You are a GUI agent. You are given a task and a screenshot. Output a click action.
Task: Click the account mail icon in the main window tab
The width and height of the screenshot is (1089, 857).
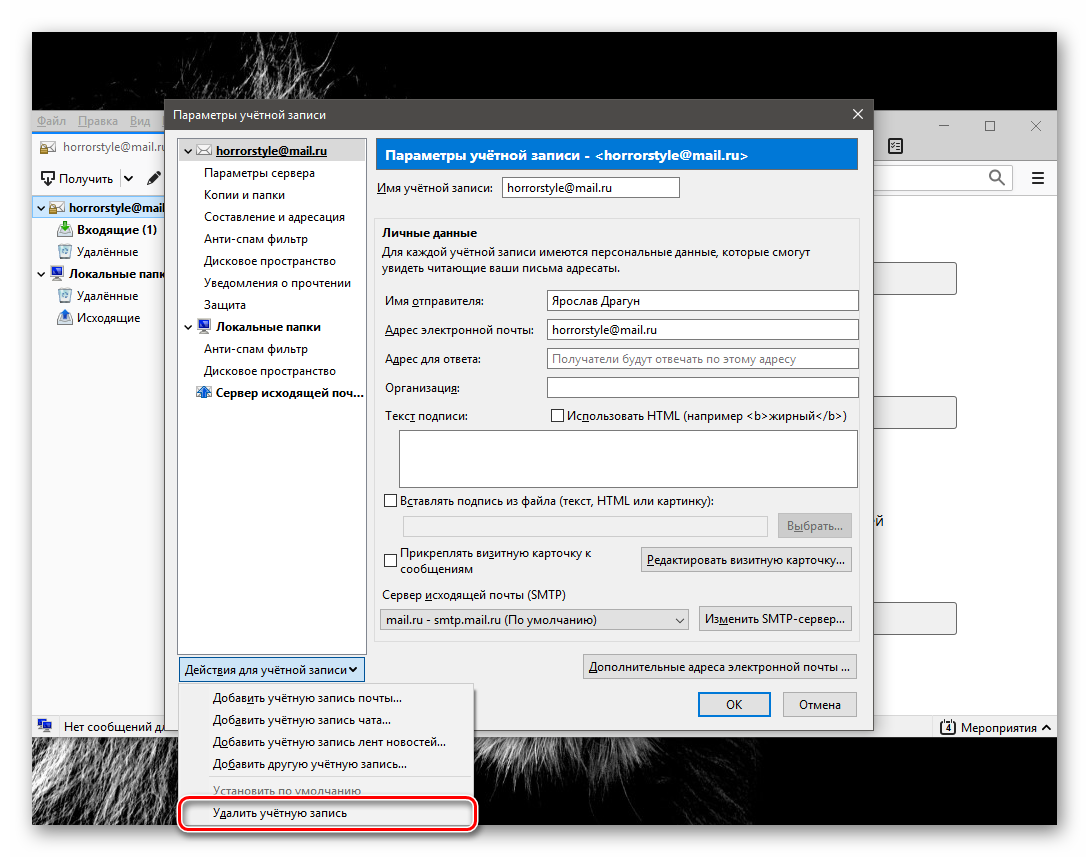tap(48, 147)
